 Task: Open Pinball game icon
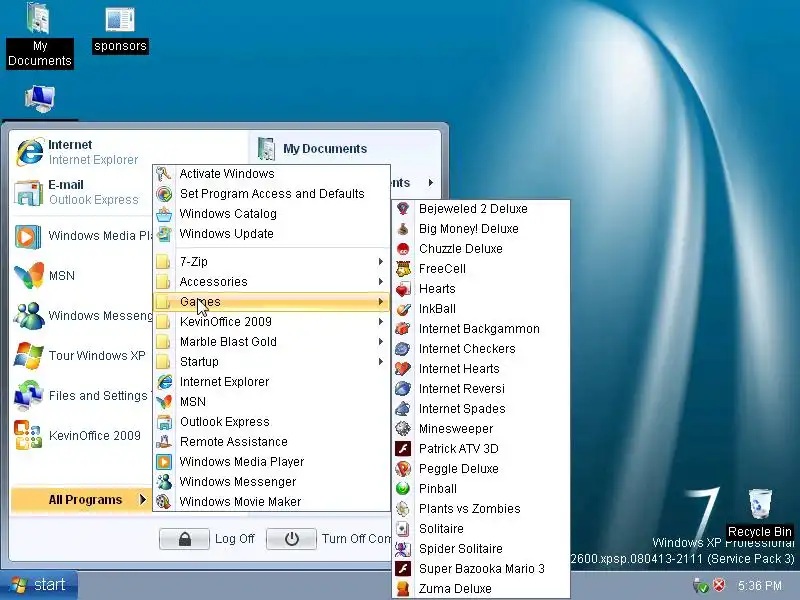coord(403,489)
